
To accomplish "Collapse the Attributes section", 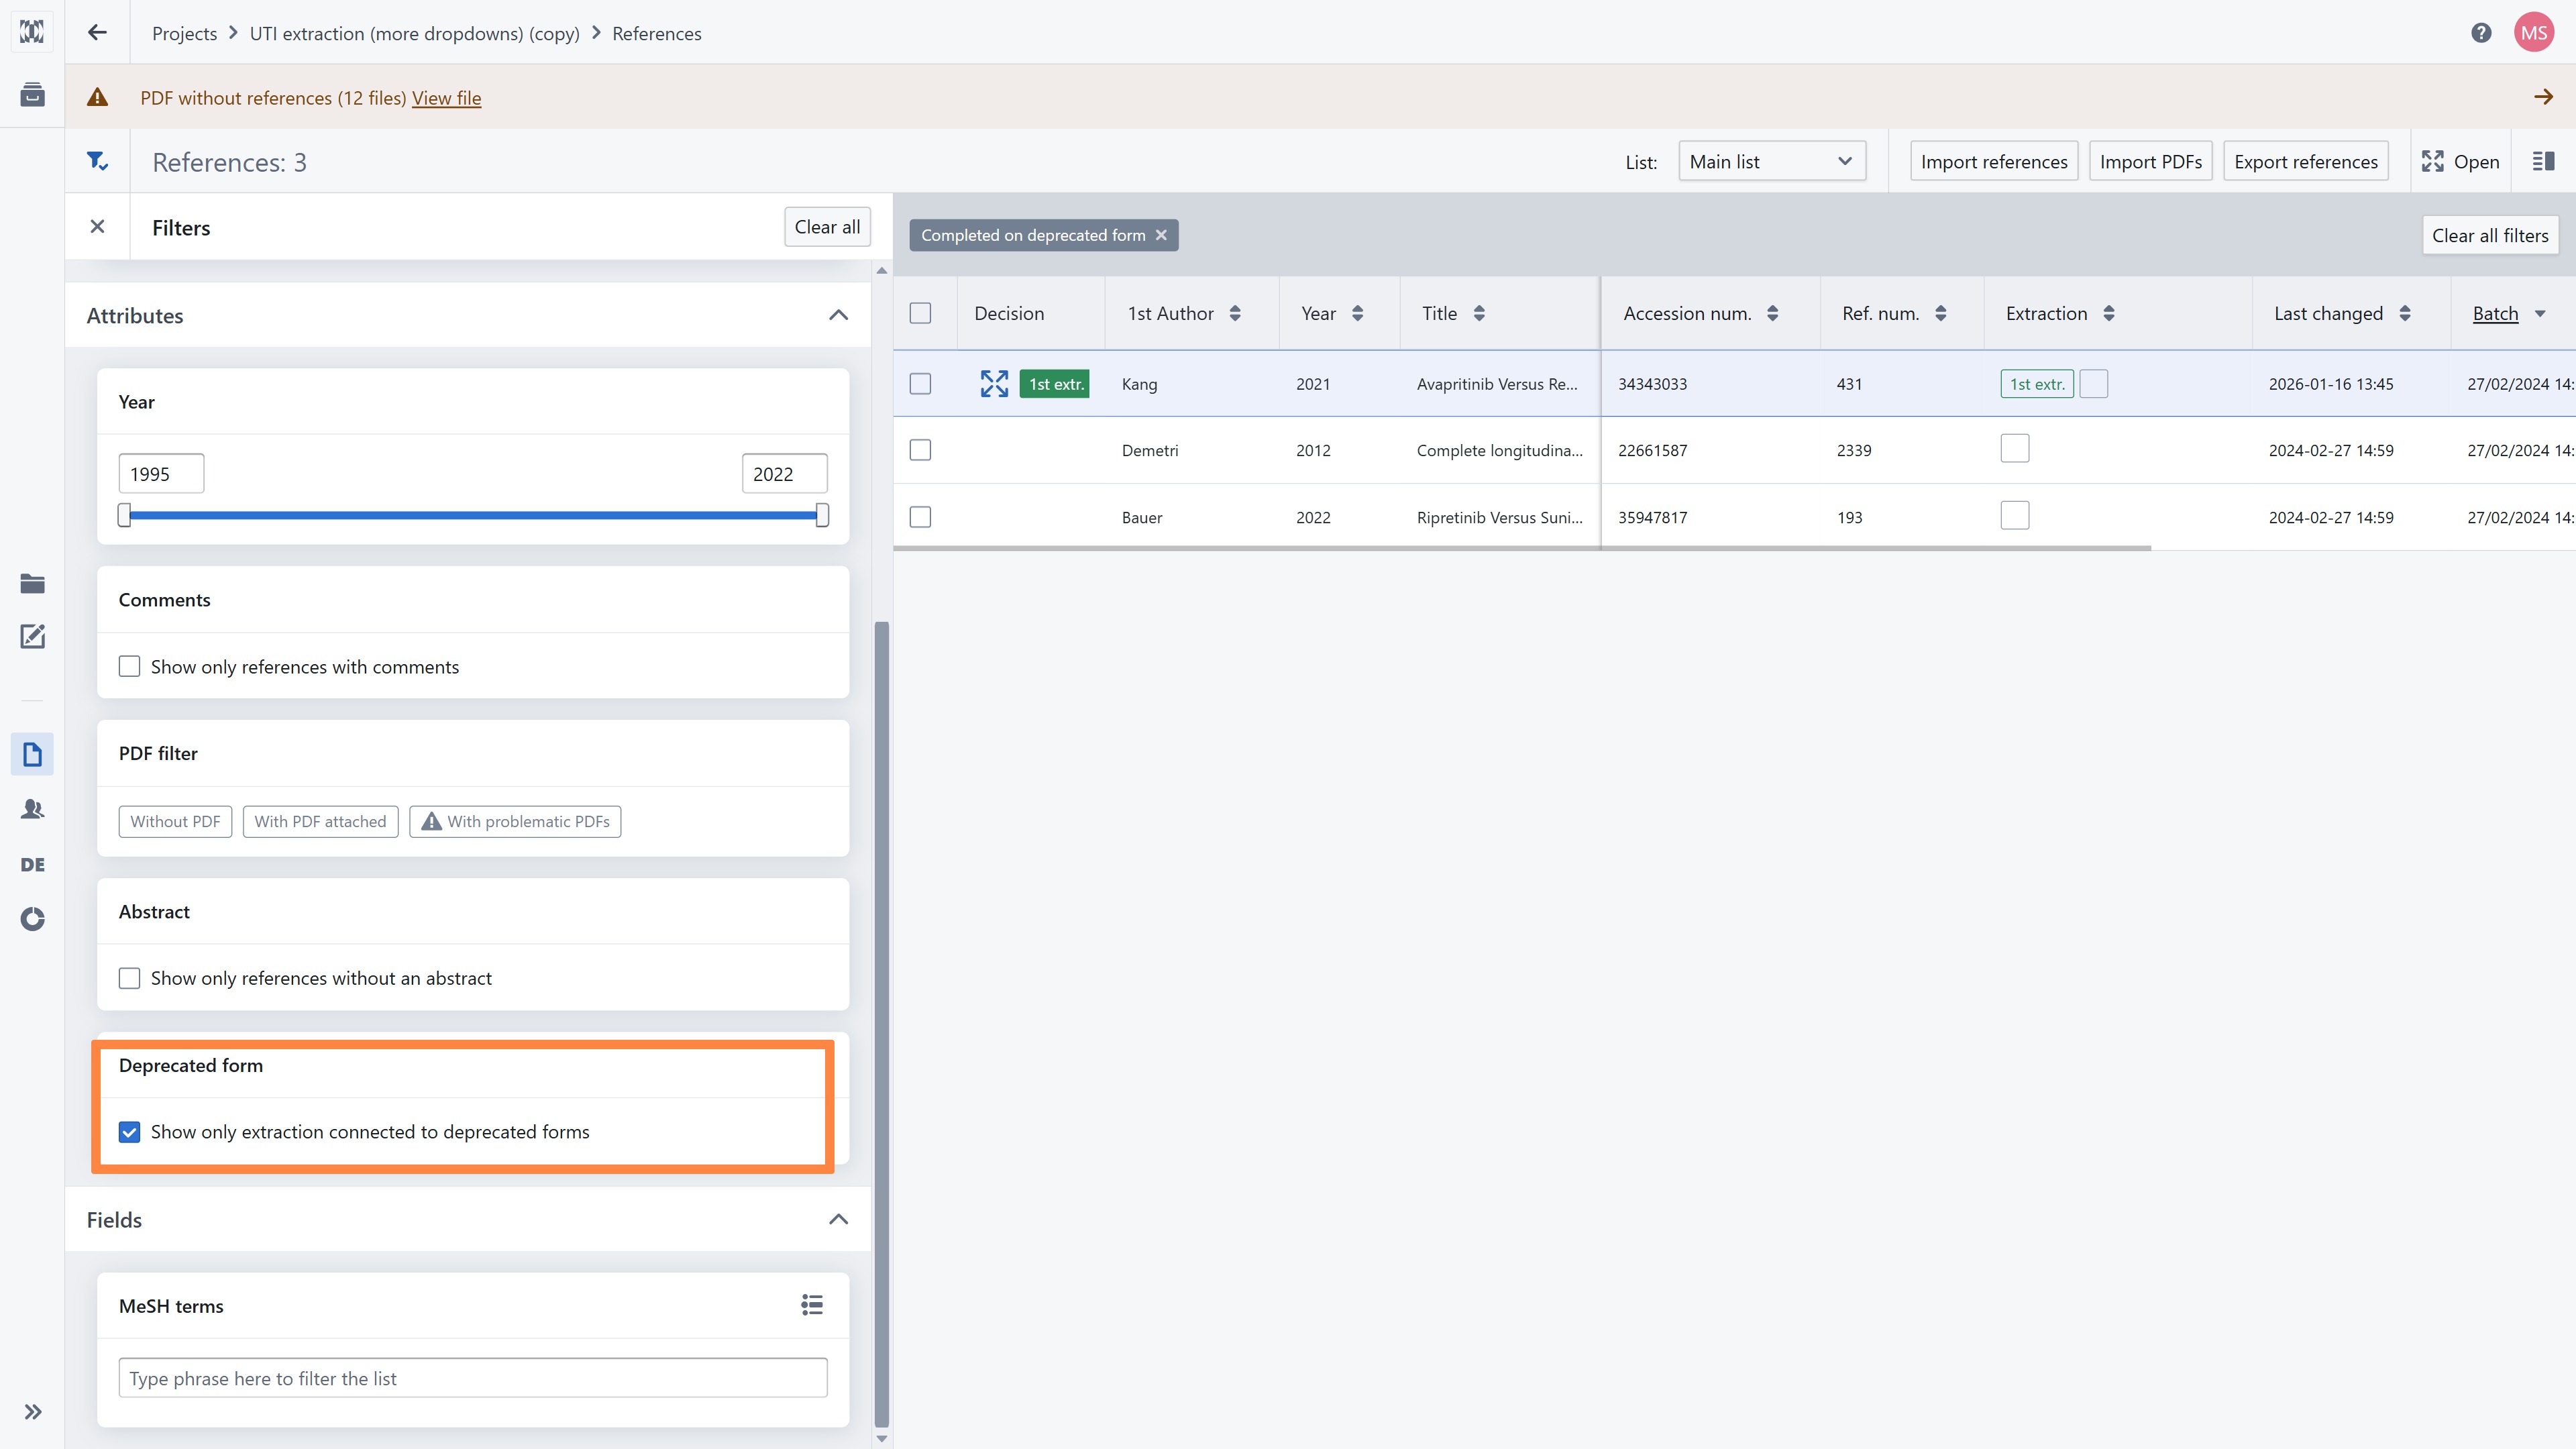I will [838, 316].
